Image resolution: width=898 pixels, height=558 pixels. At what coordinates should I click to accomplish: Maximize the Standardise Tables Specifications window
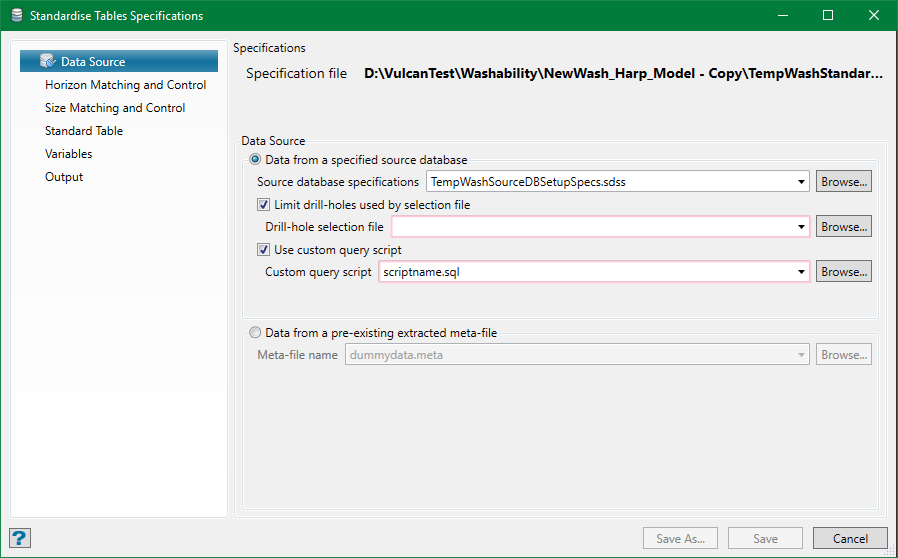[x=828, y=16]
